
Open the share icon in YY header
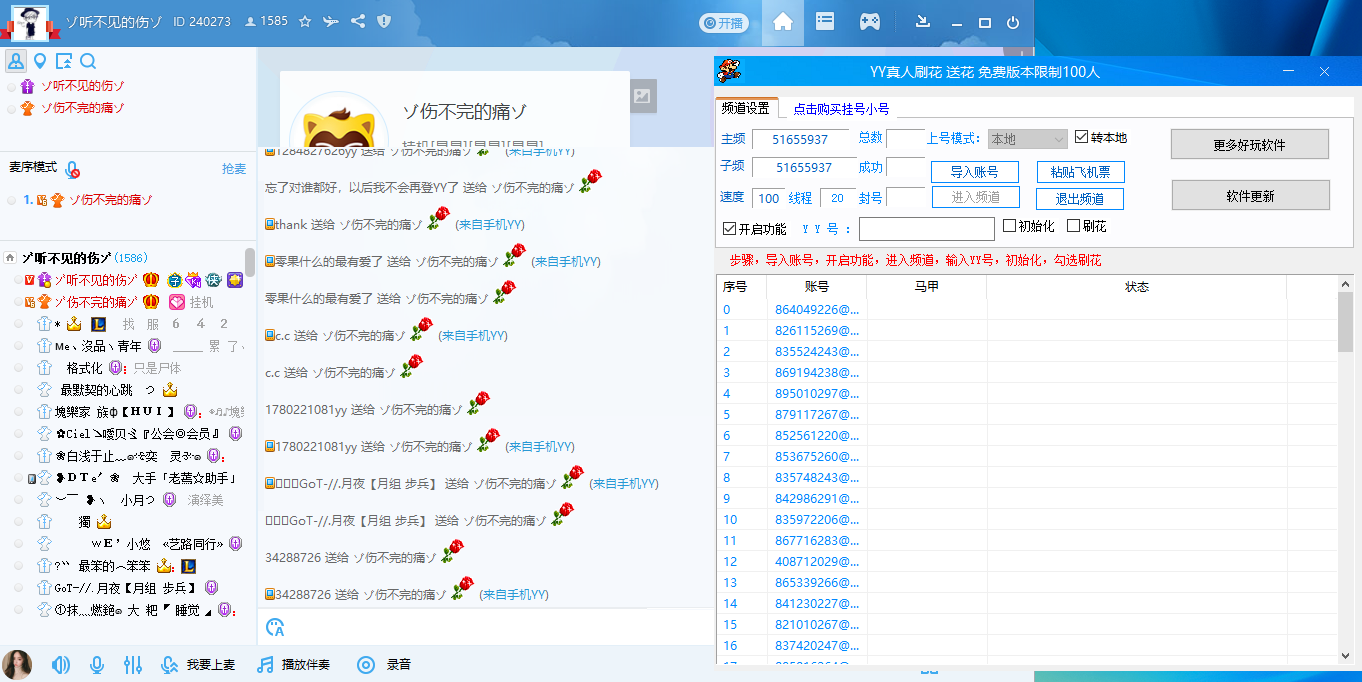tap(358, 21)
